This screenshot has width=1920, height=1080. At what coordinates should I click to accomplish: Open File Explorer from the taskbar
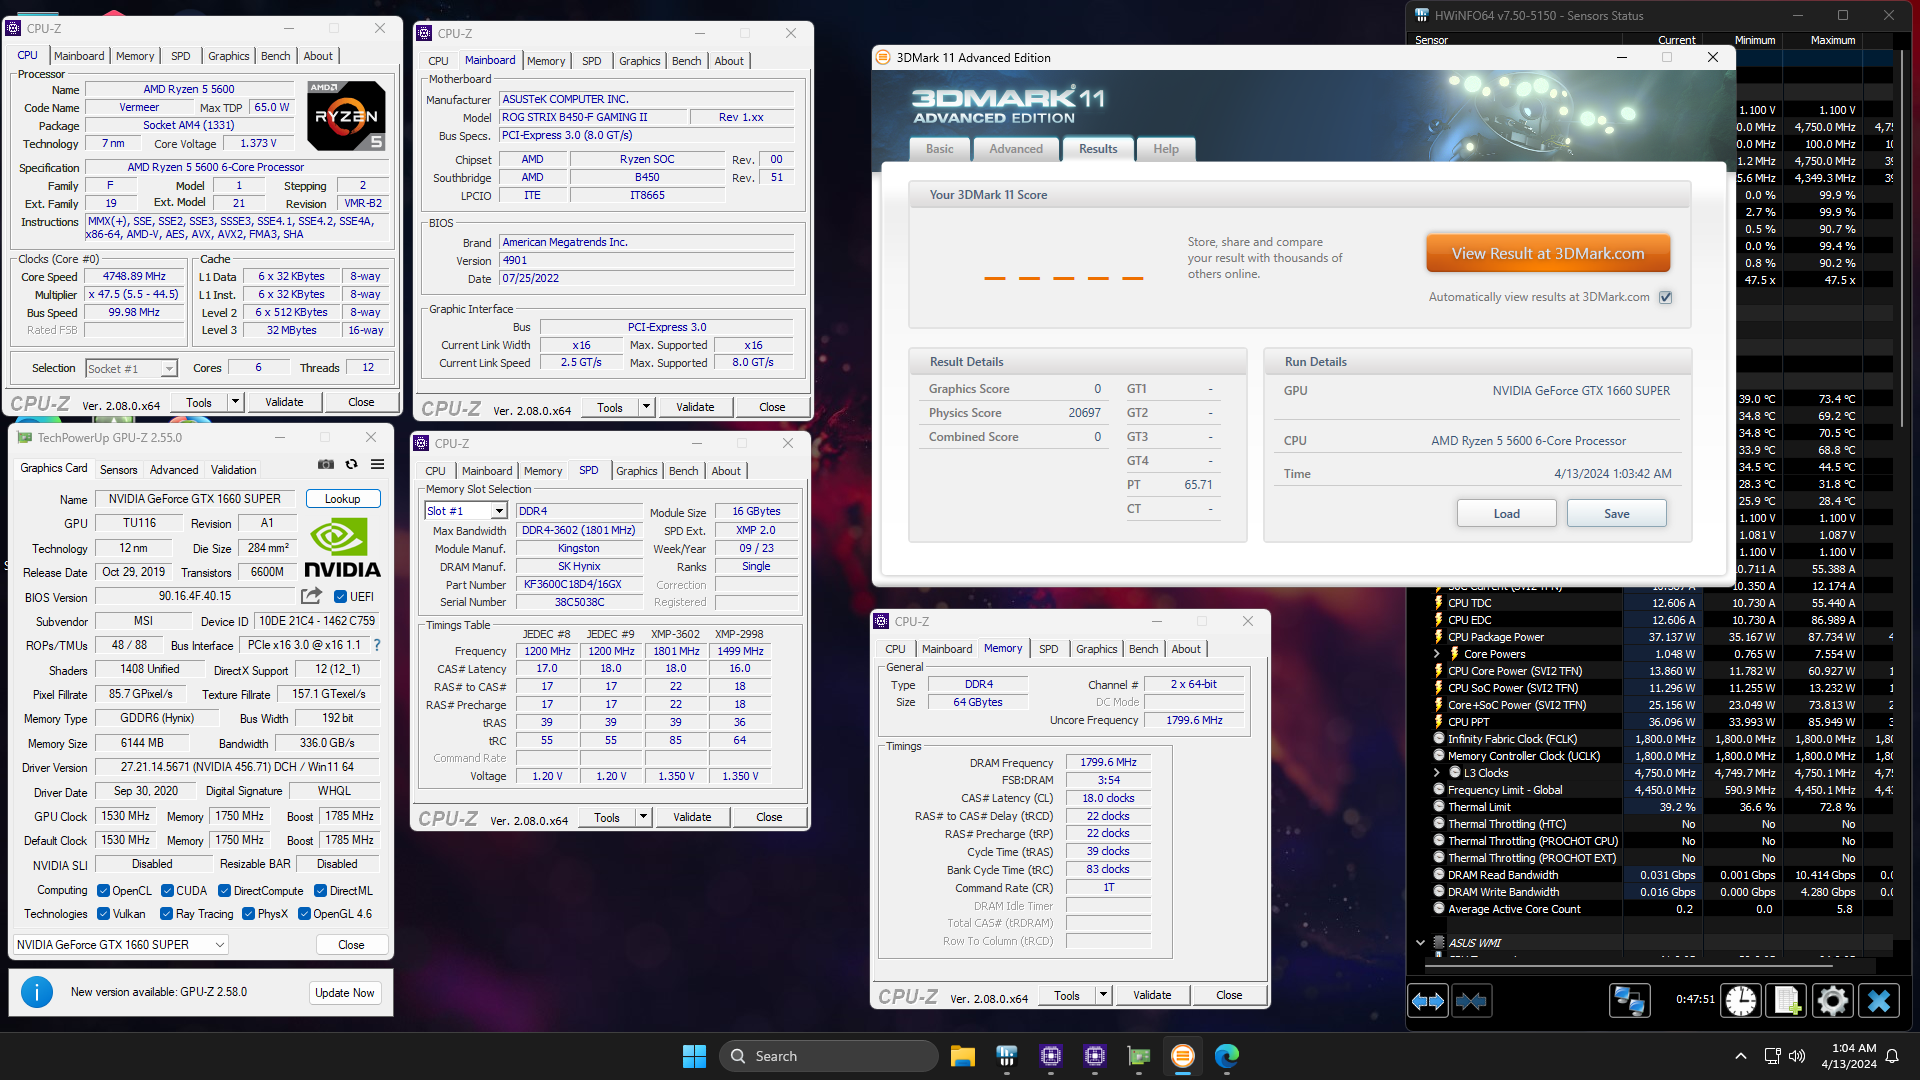(x=962, y=1056)
